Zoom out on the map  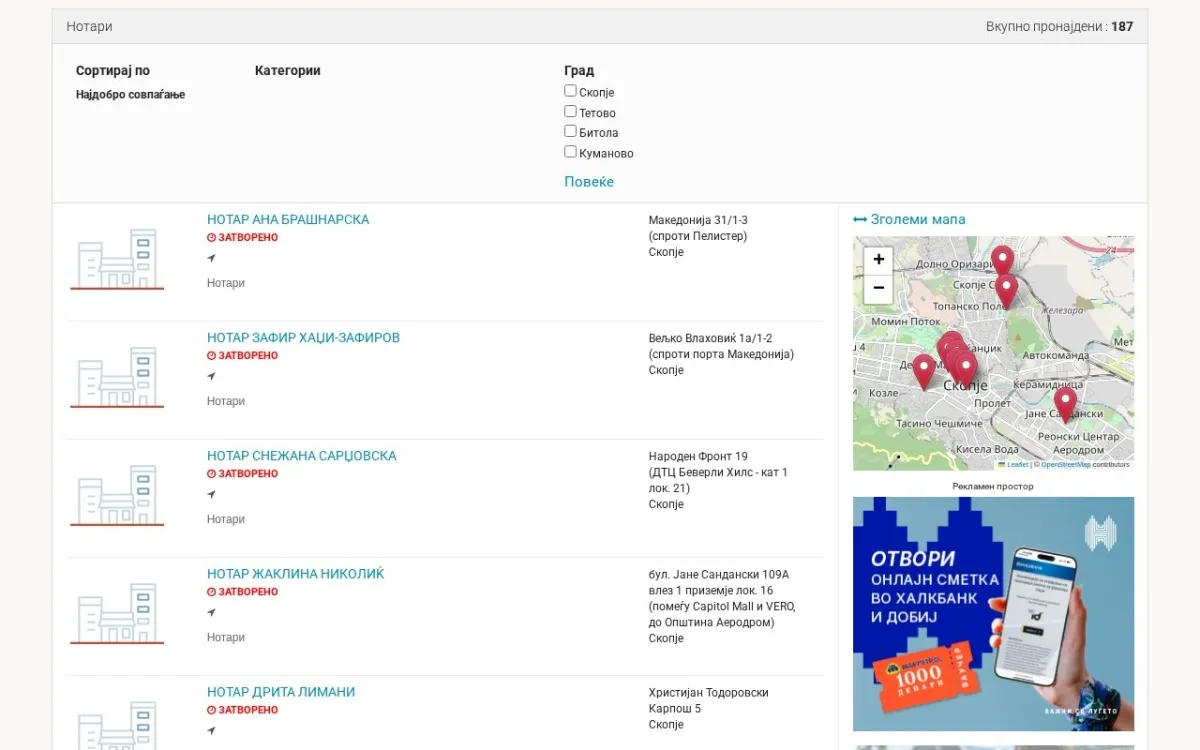(x=878, y=288)
